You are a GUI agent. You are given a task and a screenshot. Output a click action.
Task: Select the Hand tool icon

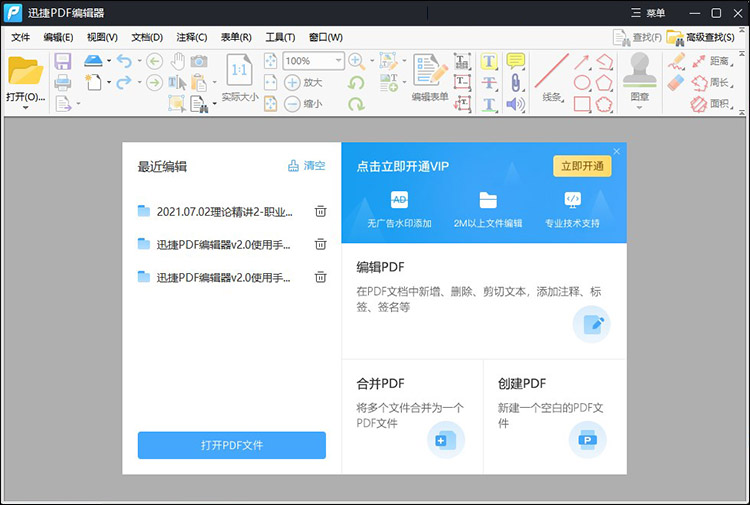pyautogui.click(x=178, y=61)
